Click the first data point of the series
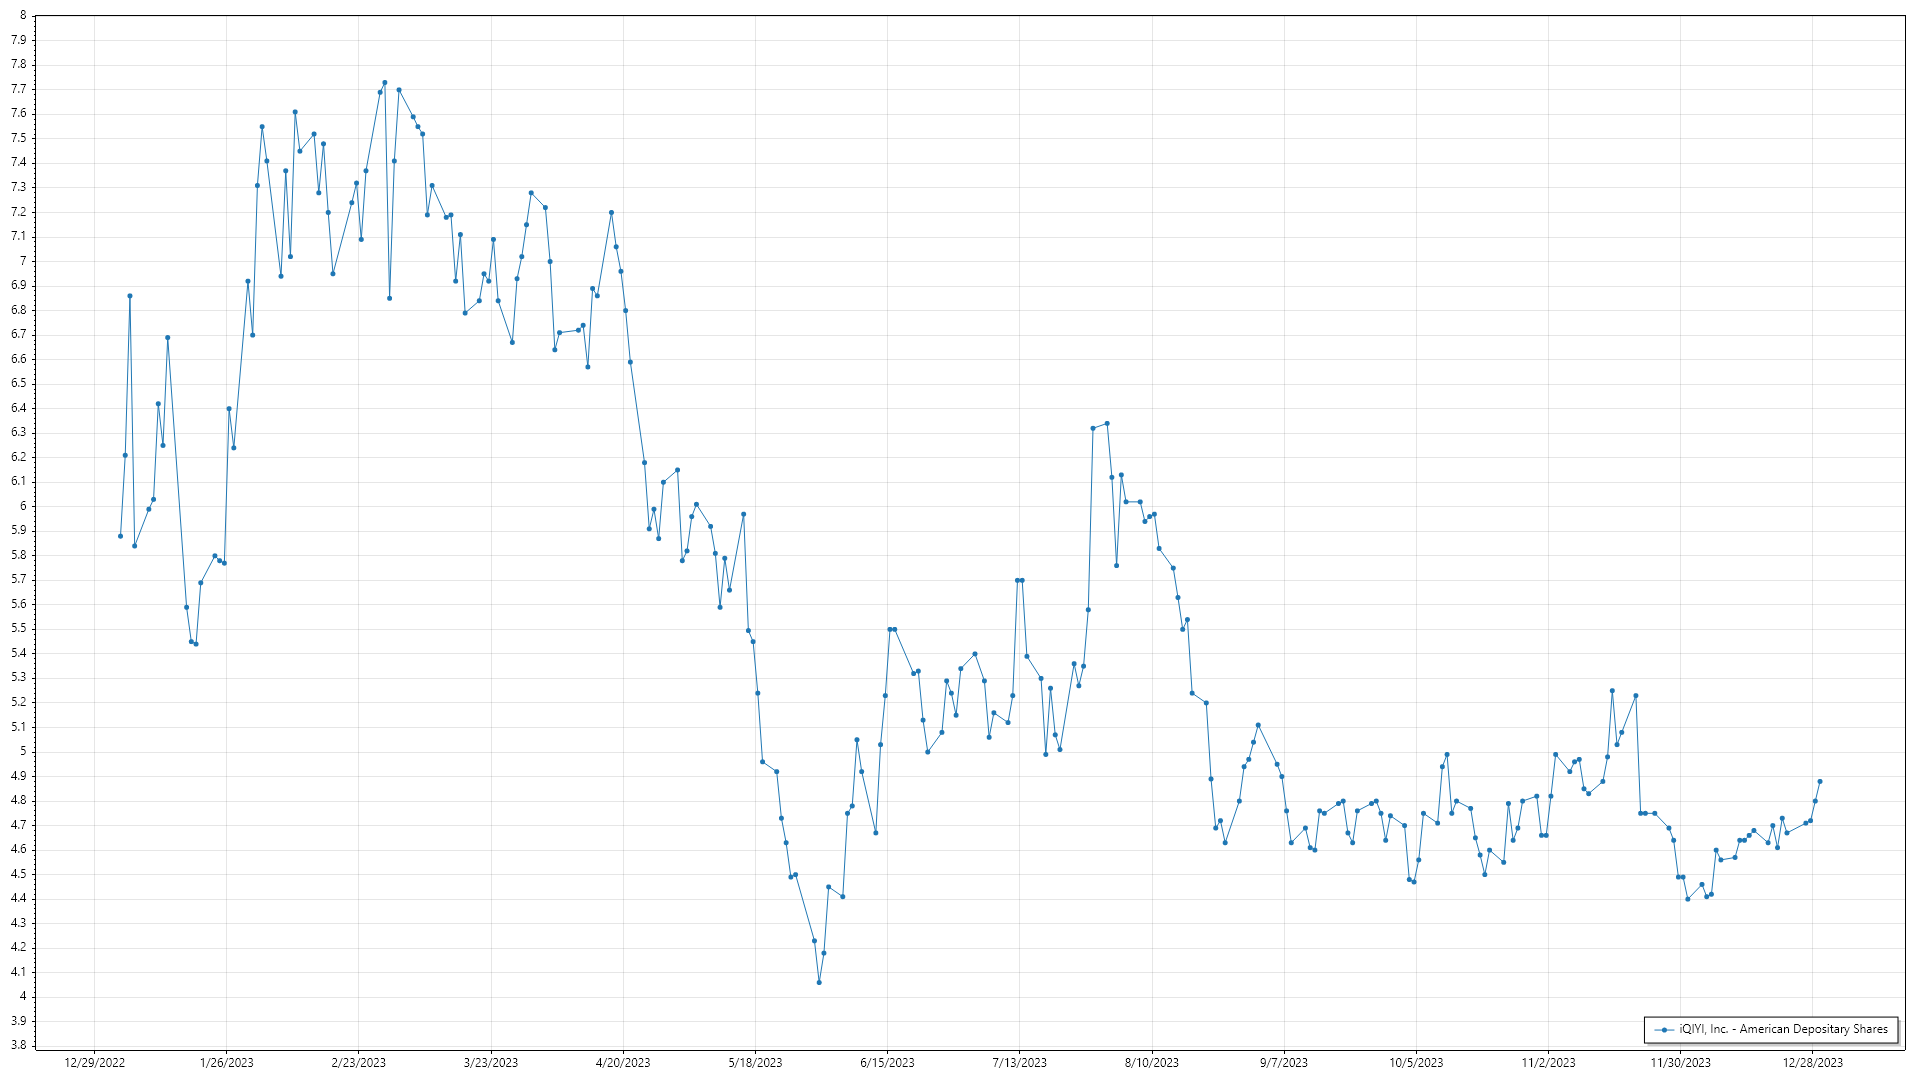The height and width of the screenshot is (1080, 1920). [x=120, y=536]
